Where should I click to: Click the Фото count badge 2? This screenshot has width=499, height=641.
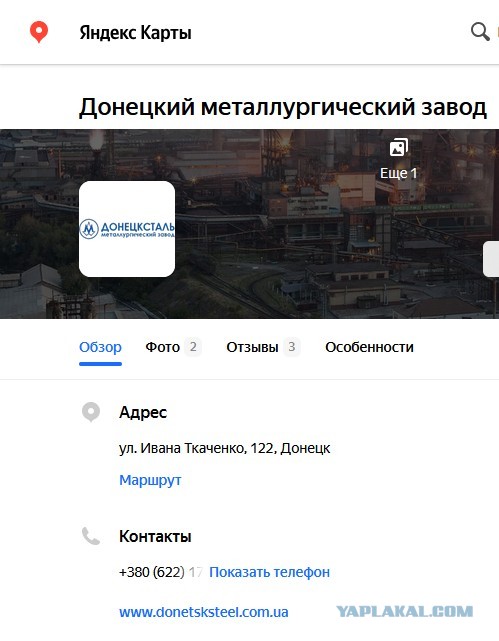click(x=193, y=347)
